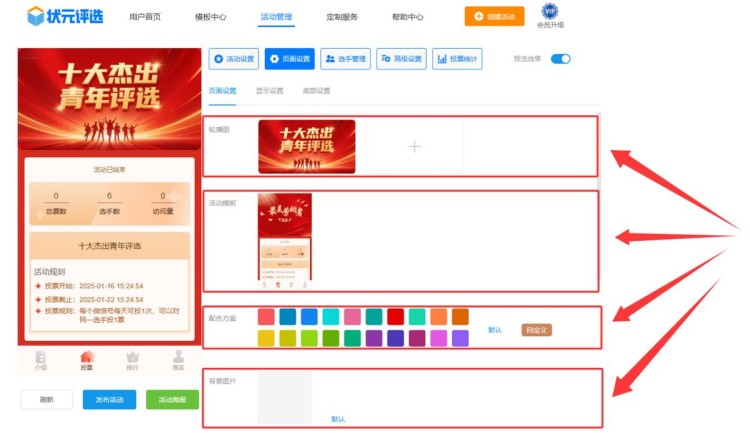Click the 创建活动 button
The image size is (750, 433).
pyautogui.click(x=494, y=17)
